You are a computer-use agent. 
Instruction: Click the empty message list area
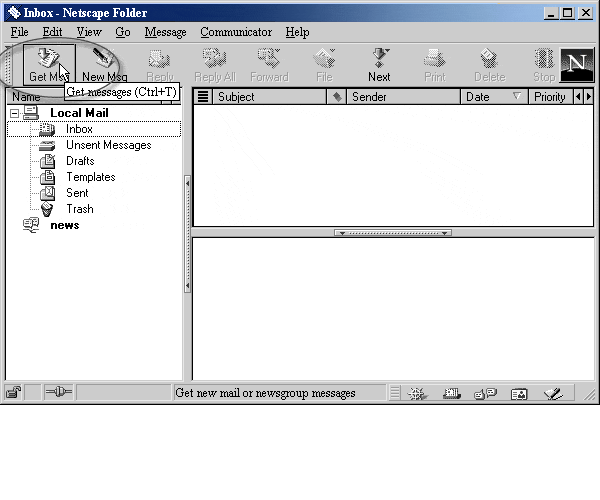tap(393, 165)
